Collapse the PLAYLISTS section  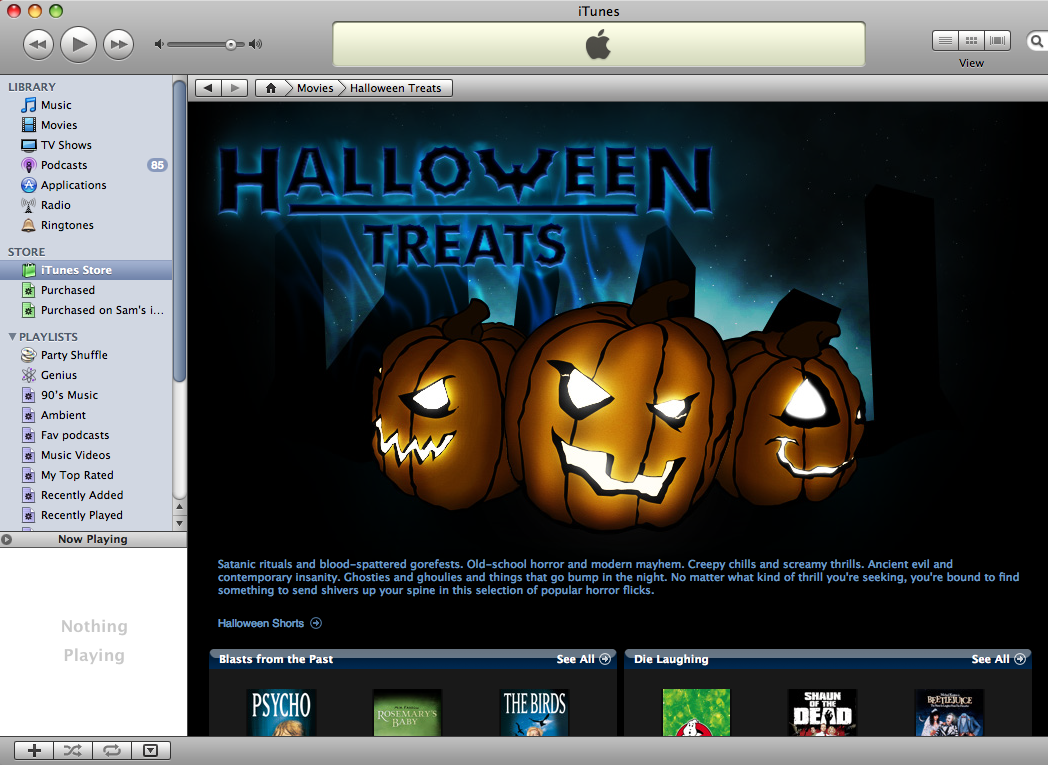coord(12,337)
